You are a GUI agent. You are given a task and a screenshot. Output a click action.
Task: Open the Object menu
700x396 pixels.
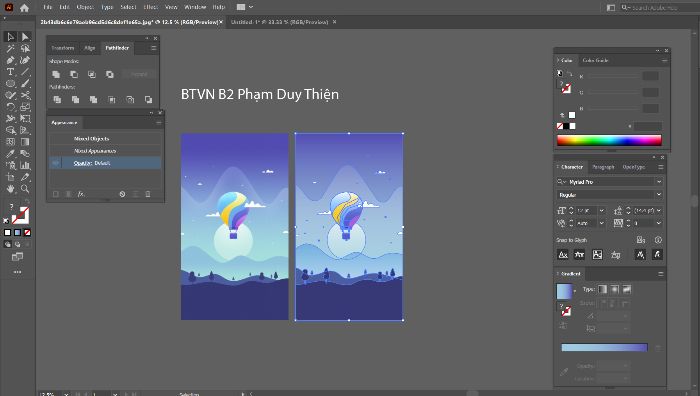point(85,7)
